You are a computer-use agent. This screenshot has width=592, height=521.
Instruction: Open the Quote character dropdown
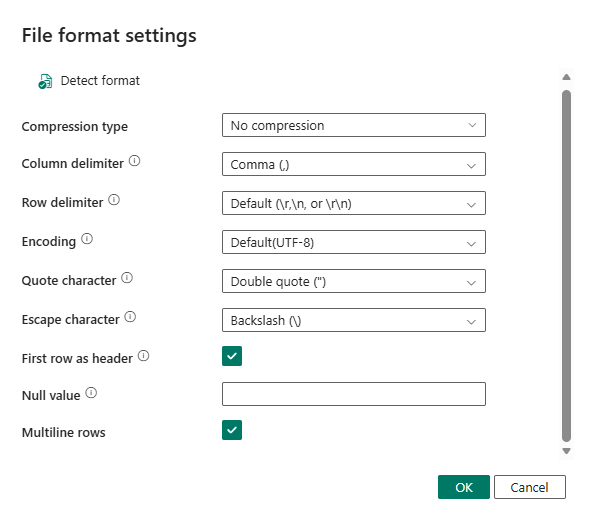(x=354, y=281)
